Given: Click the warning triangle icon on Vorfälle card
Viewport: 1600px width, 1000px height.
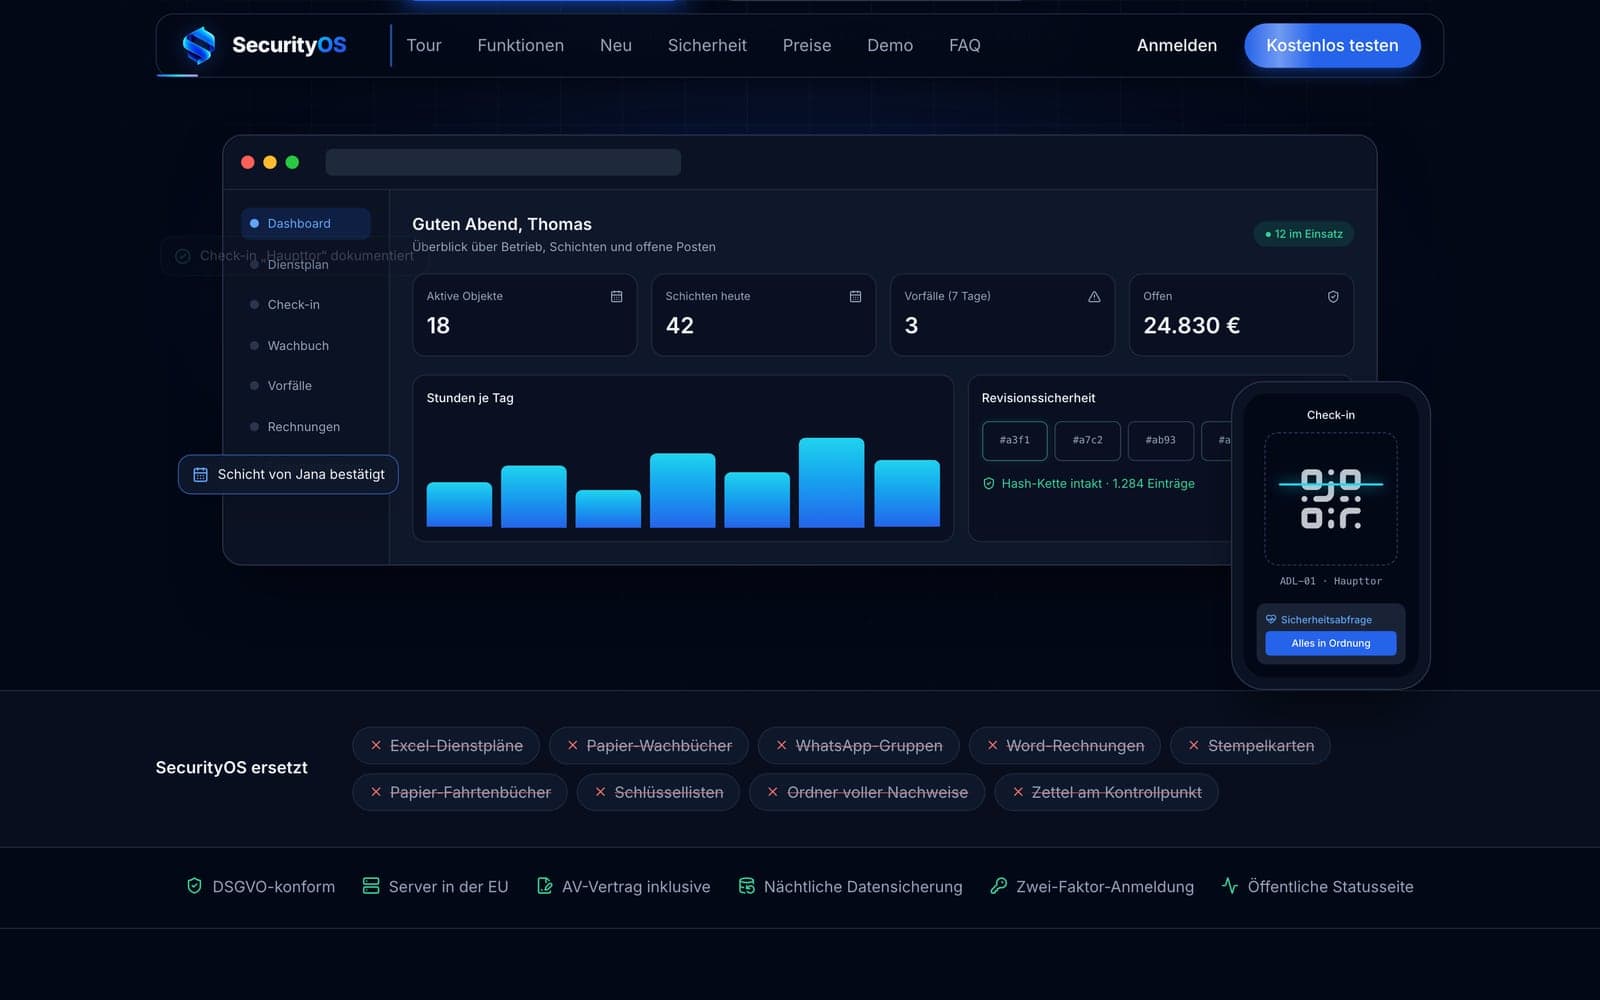Looking at the screenshot, I should [1094, 296].
